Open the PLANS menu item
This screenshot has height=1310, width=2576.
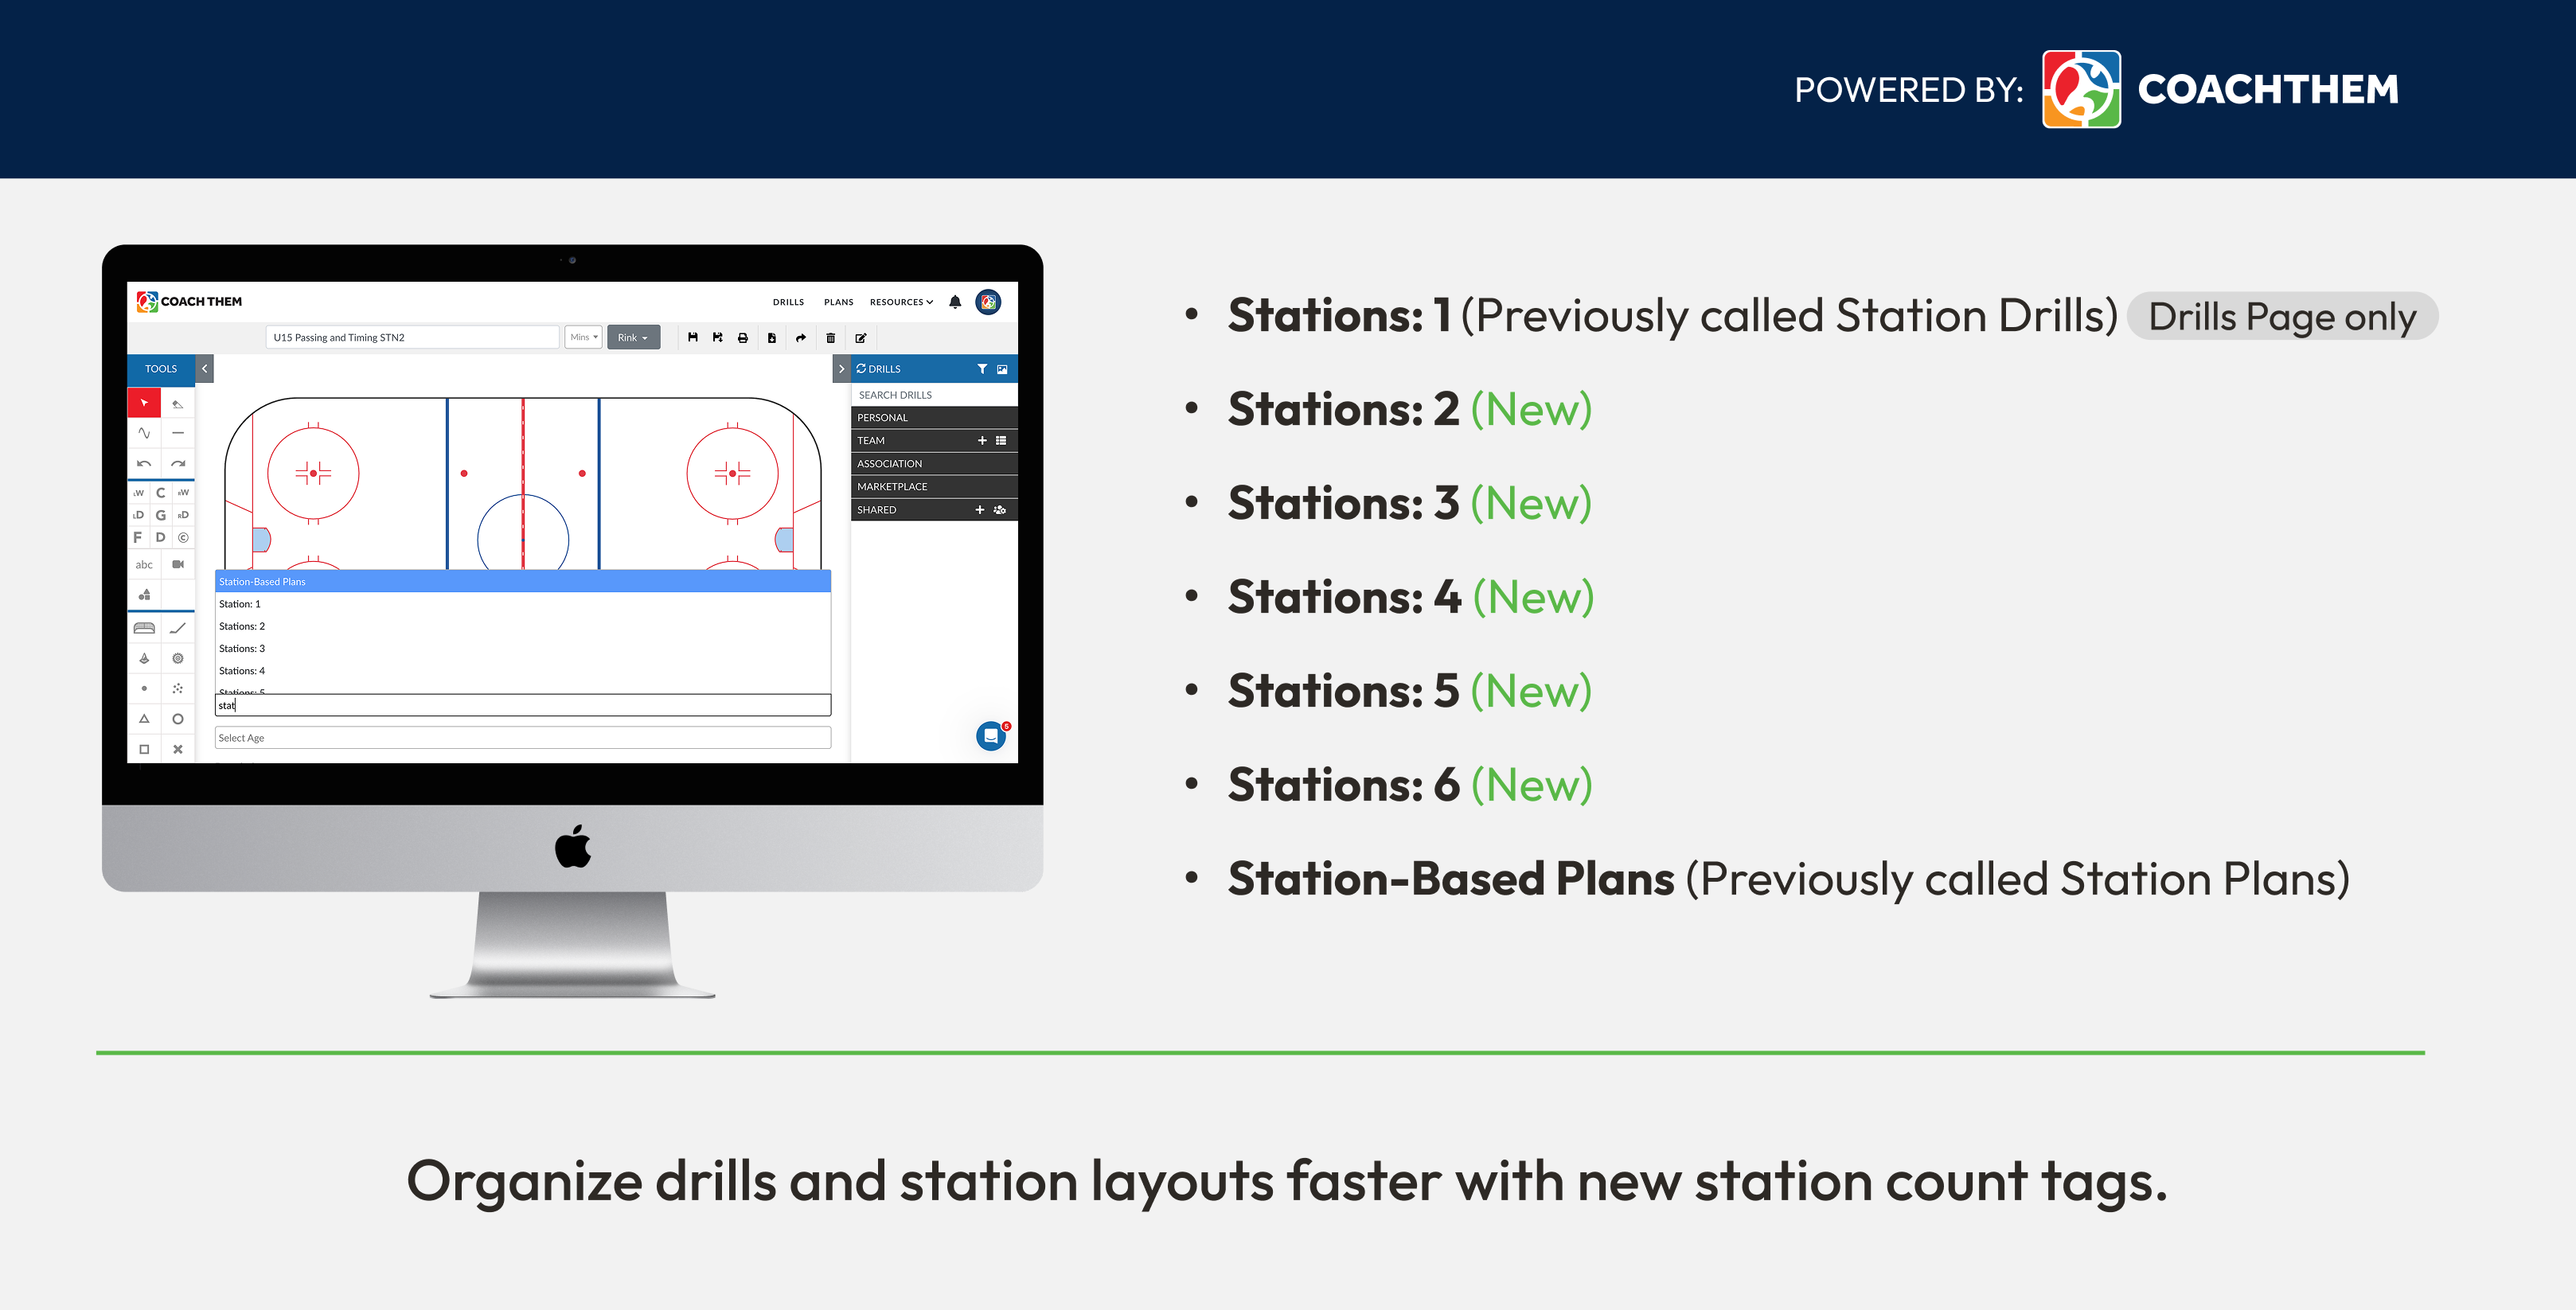point(838,301)
